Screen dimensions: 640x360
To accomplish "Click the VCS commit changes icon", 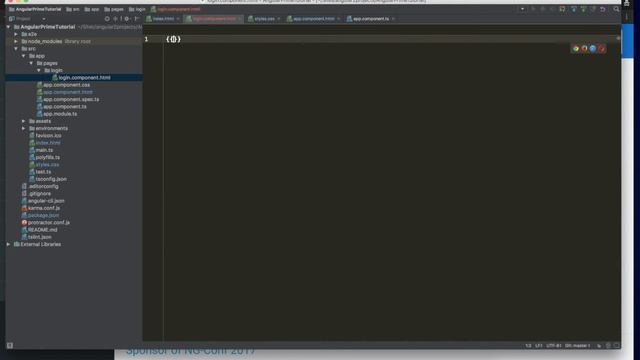I will click(583, 9).
